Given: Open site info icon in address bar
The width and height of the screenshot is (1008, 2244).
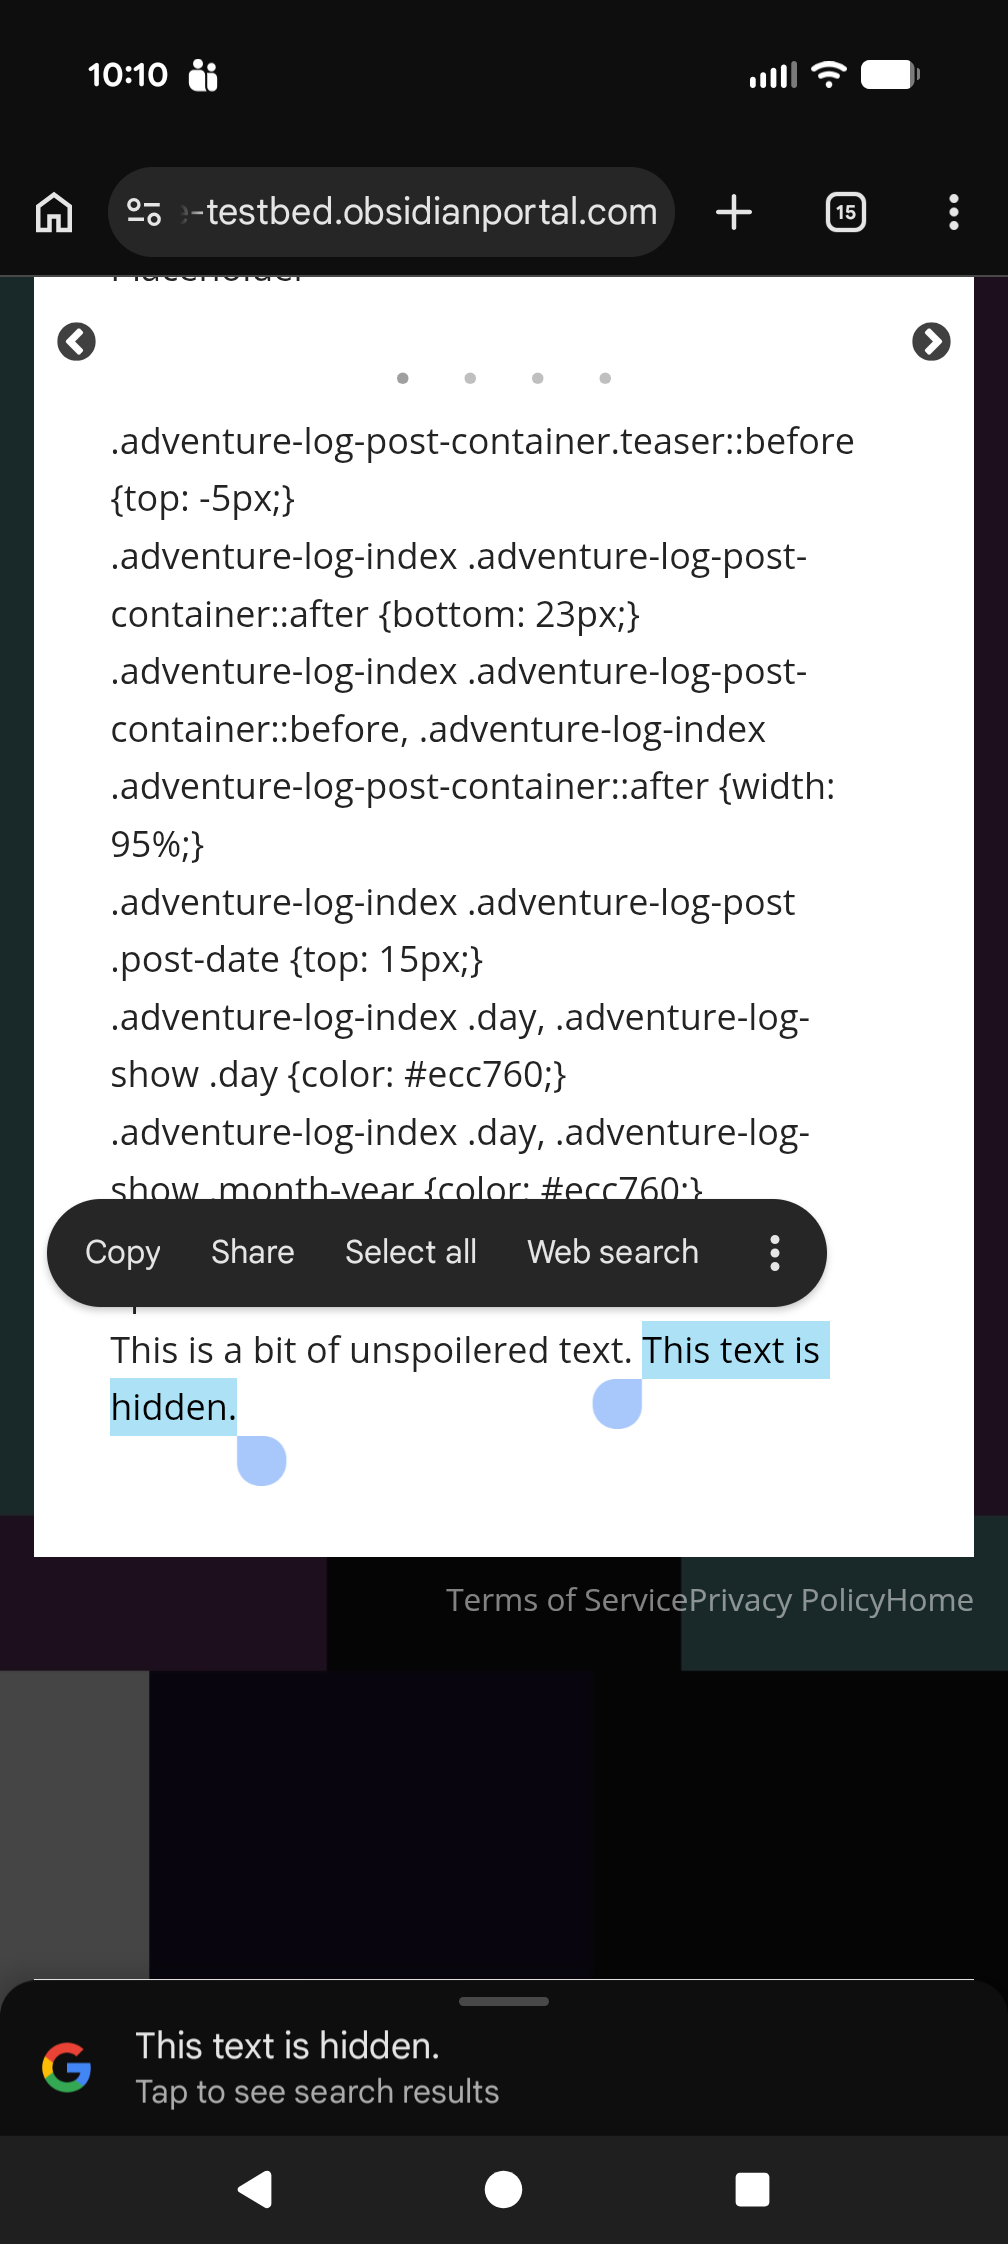Looking at the screenshot, I should coord(144,212).
